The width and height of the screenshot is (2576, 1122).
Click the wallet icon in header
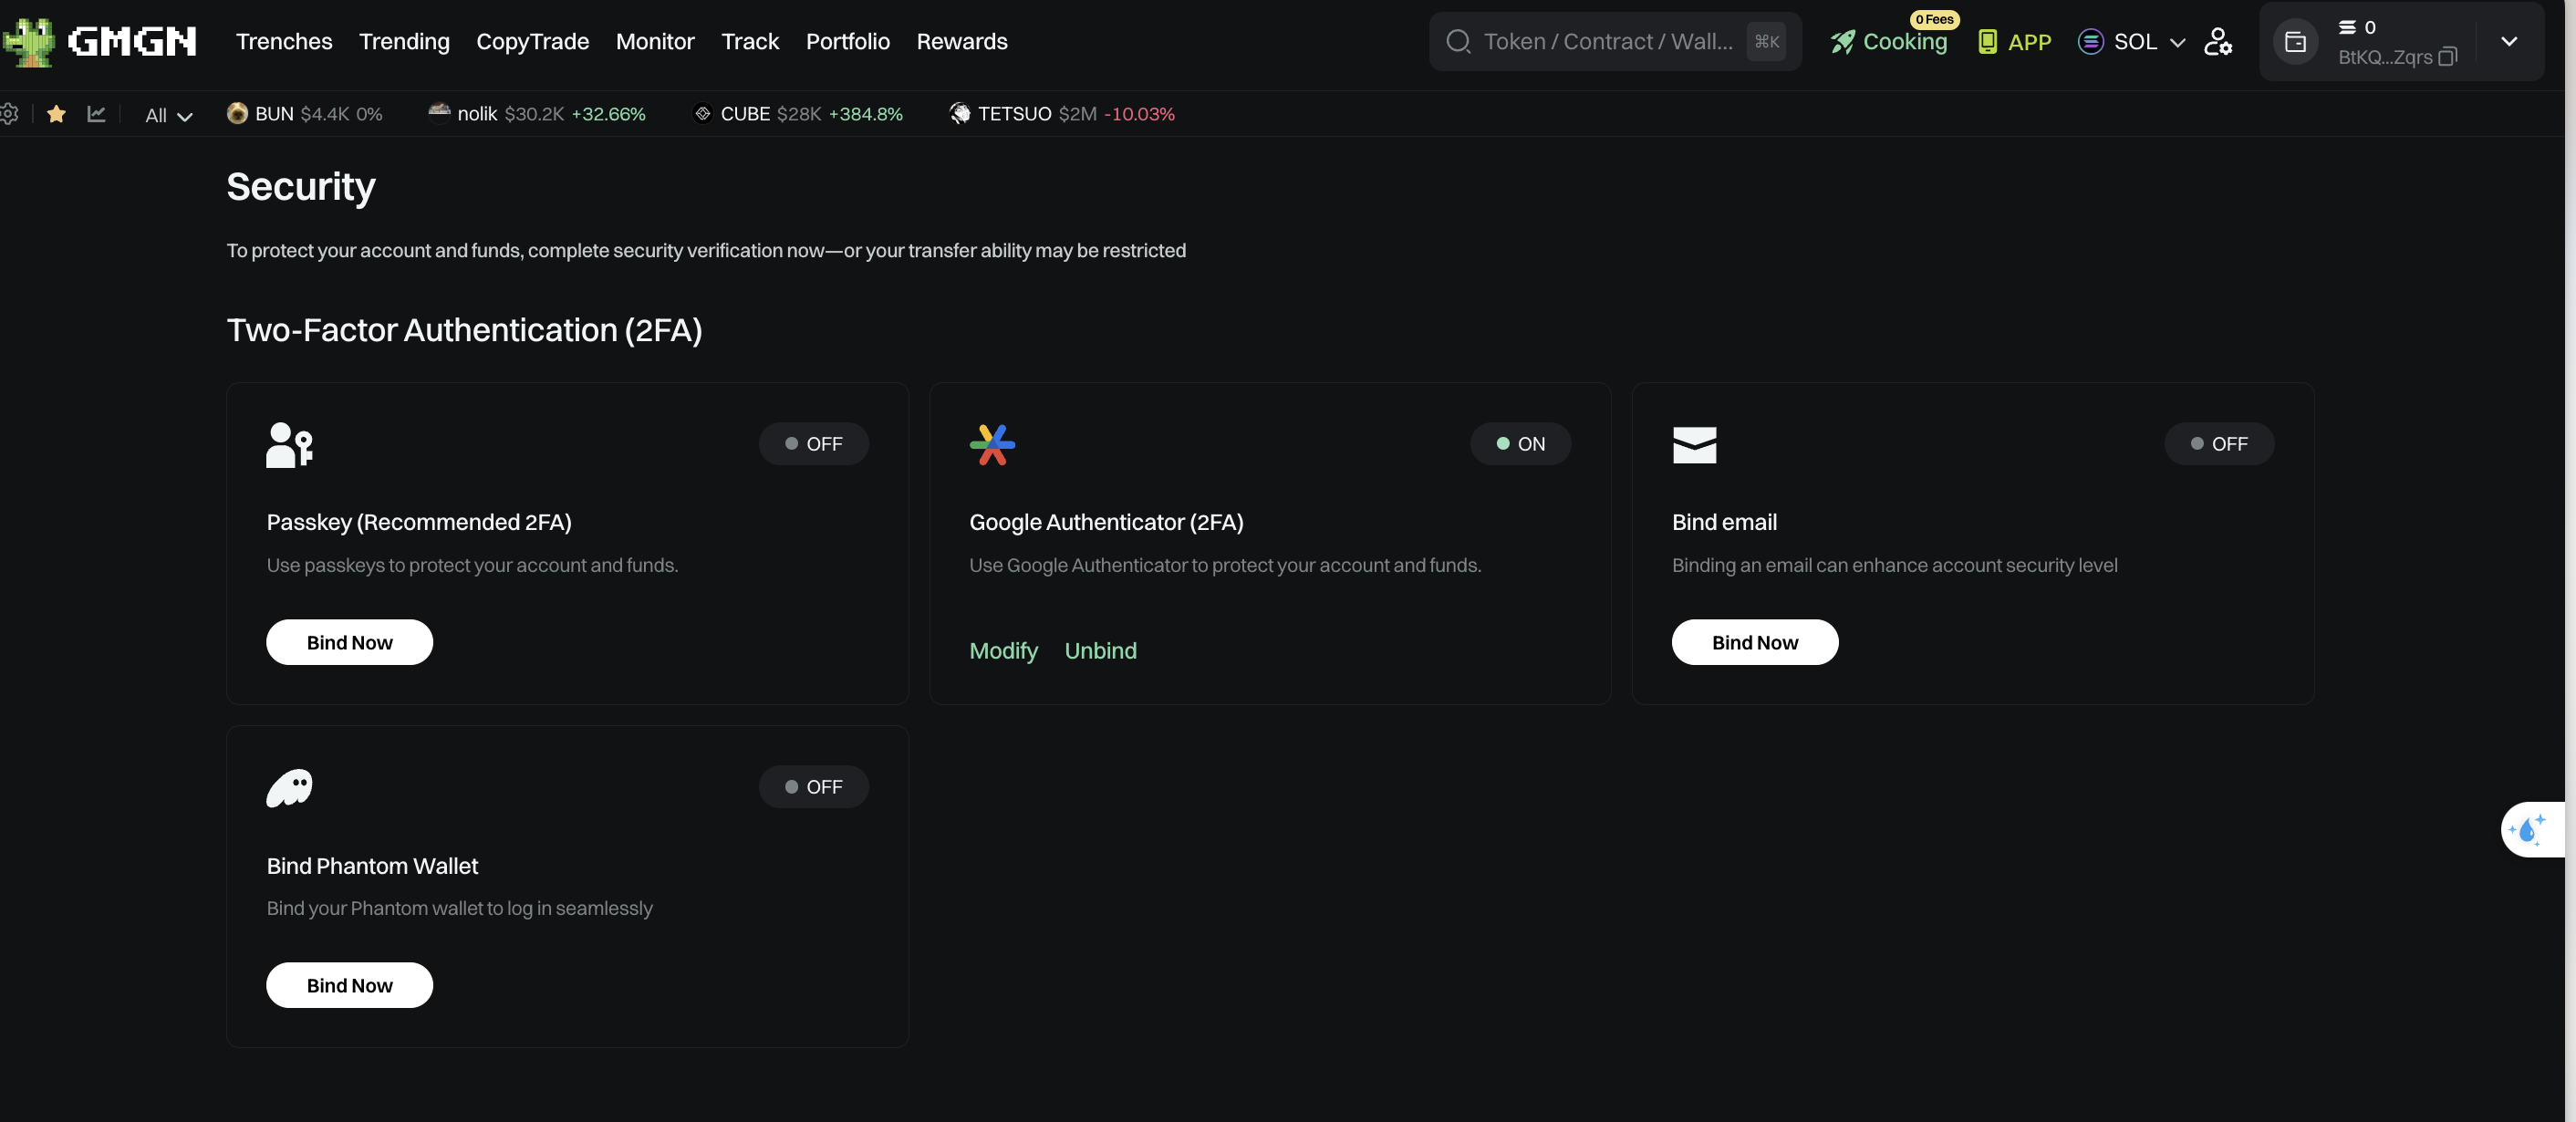[x=2295, y=41]
